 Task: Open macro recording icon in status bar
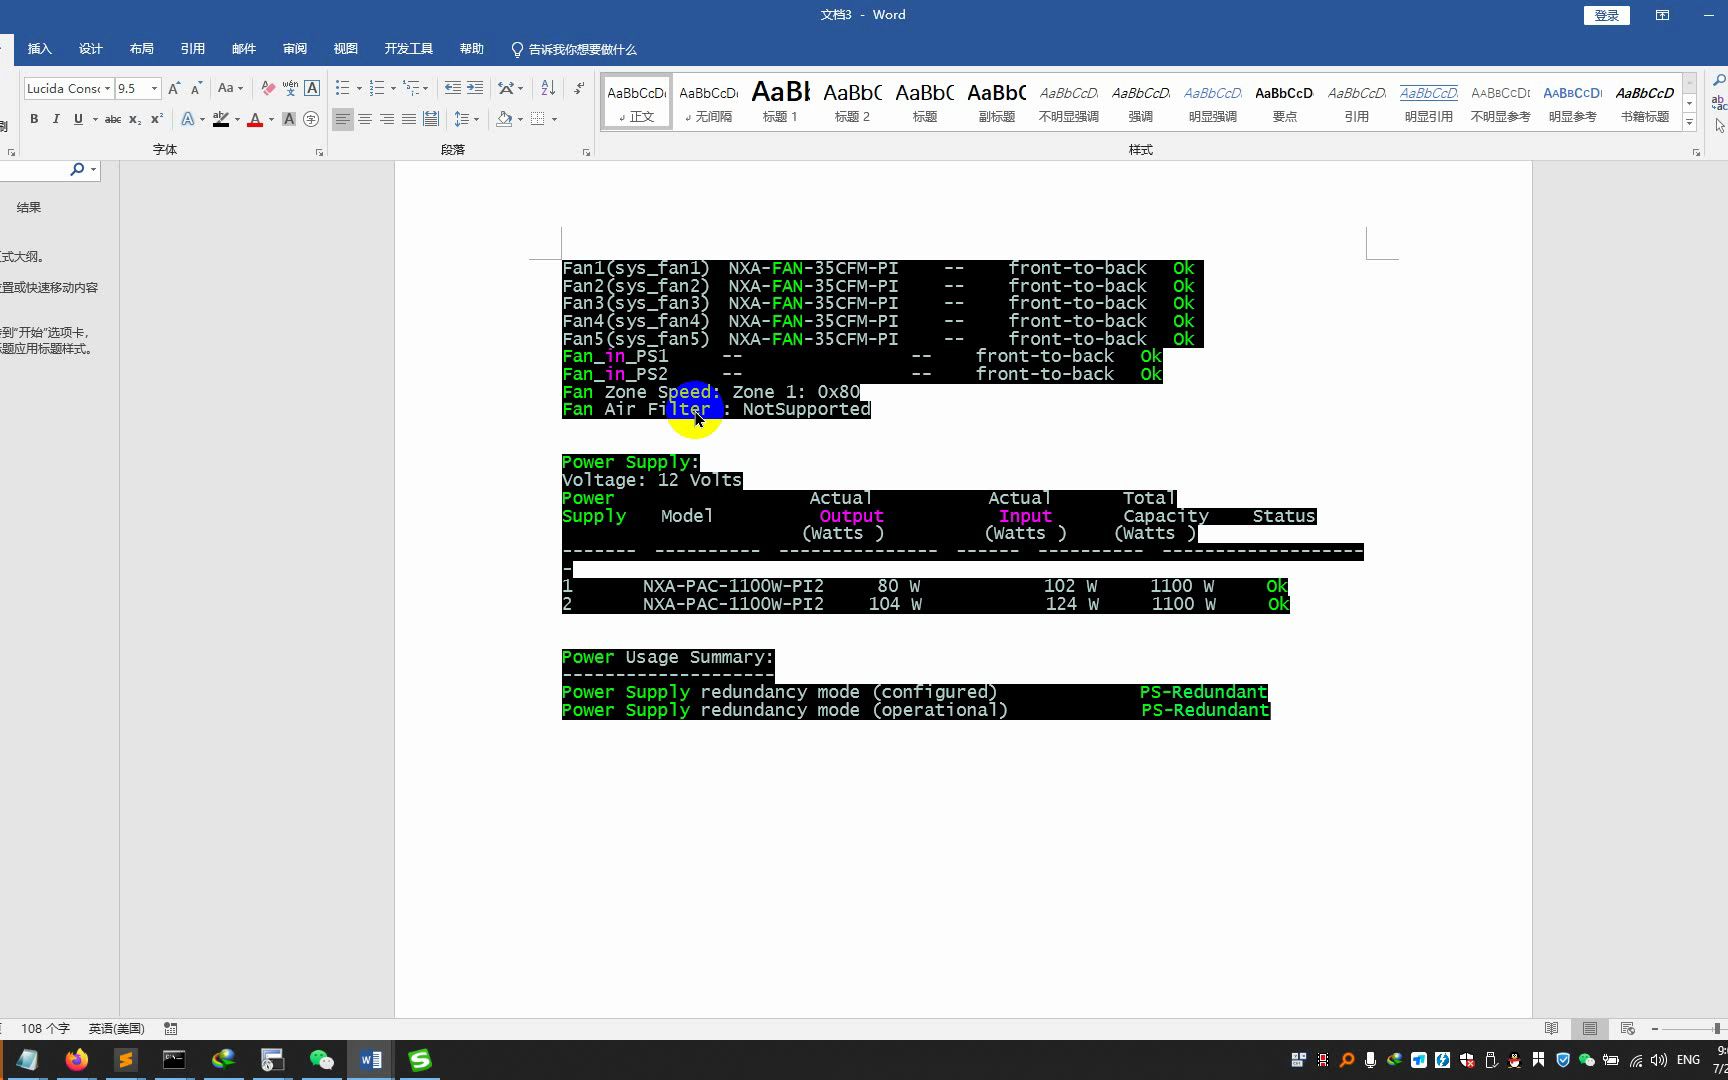click(x=171, y=1028)
